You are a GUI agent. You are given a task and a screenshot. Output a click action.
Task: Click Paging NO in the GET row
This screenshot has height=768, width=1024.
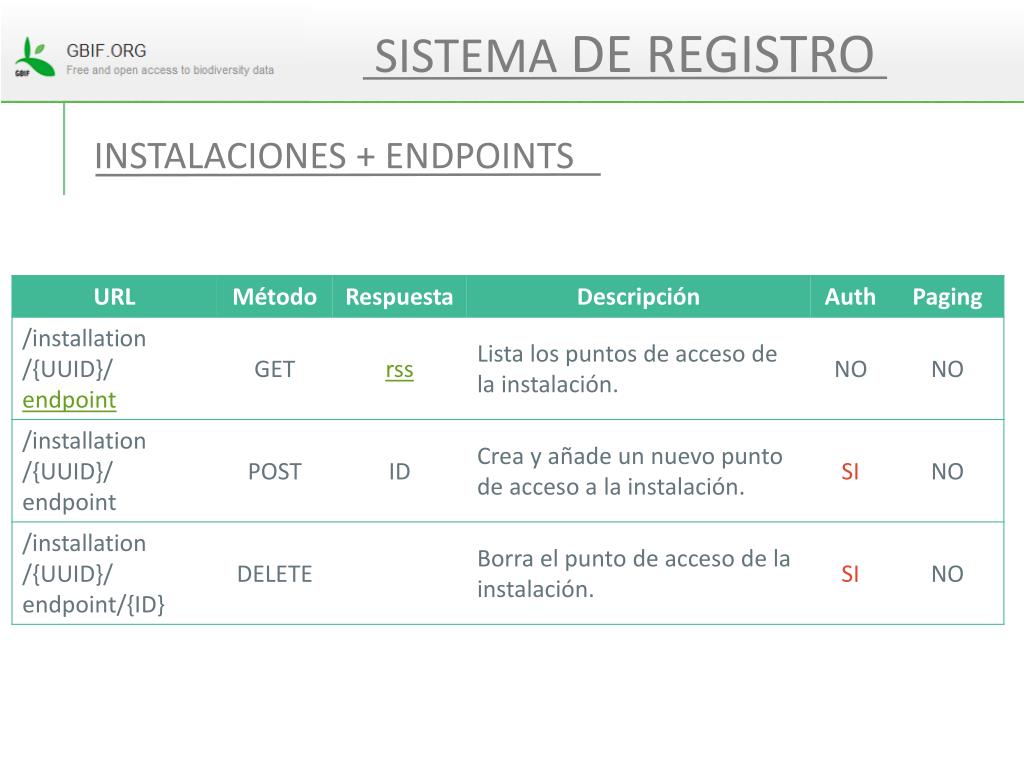click(947, 370)
